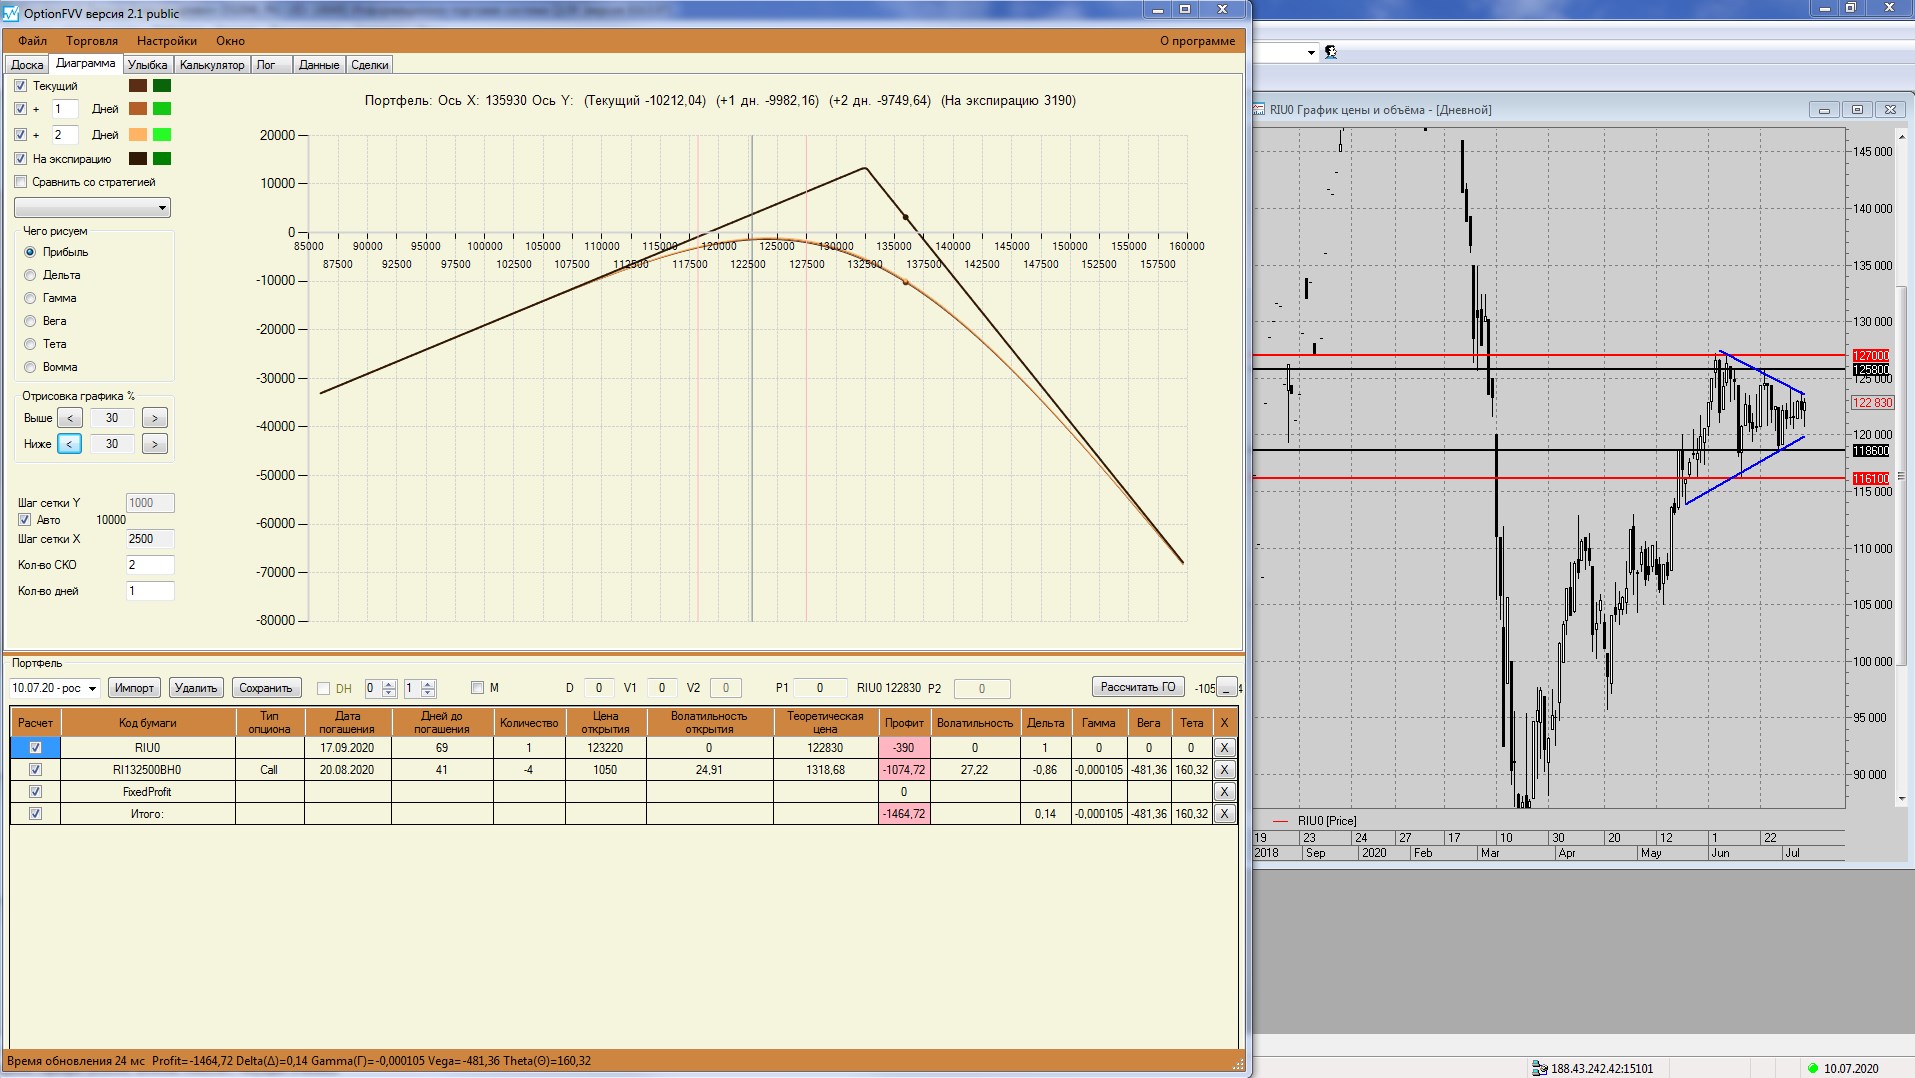
Task: Delete the RIU0 row with X button
Action: (x=1223, y=748)
